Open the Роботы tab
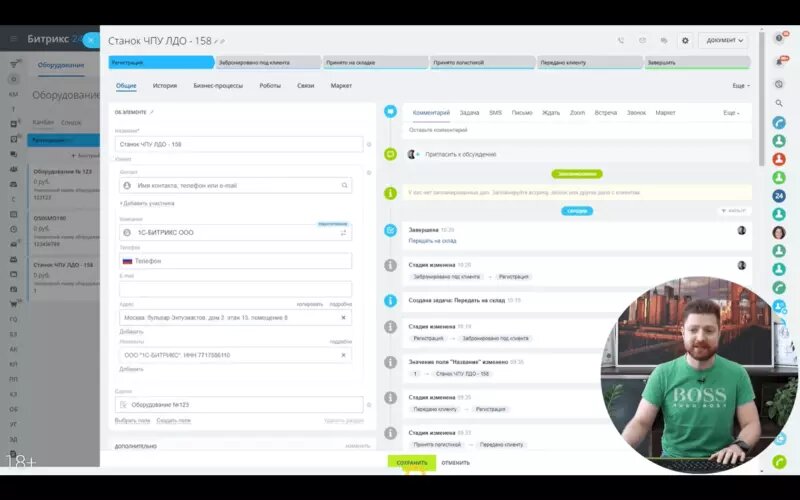Viewport: 800px width, 500px height. pos(270,86)
